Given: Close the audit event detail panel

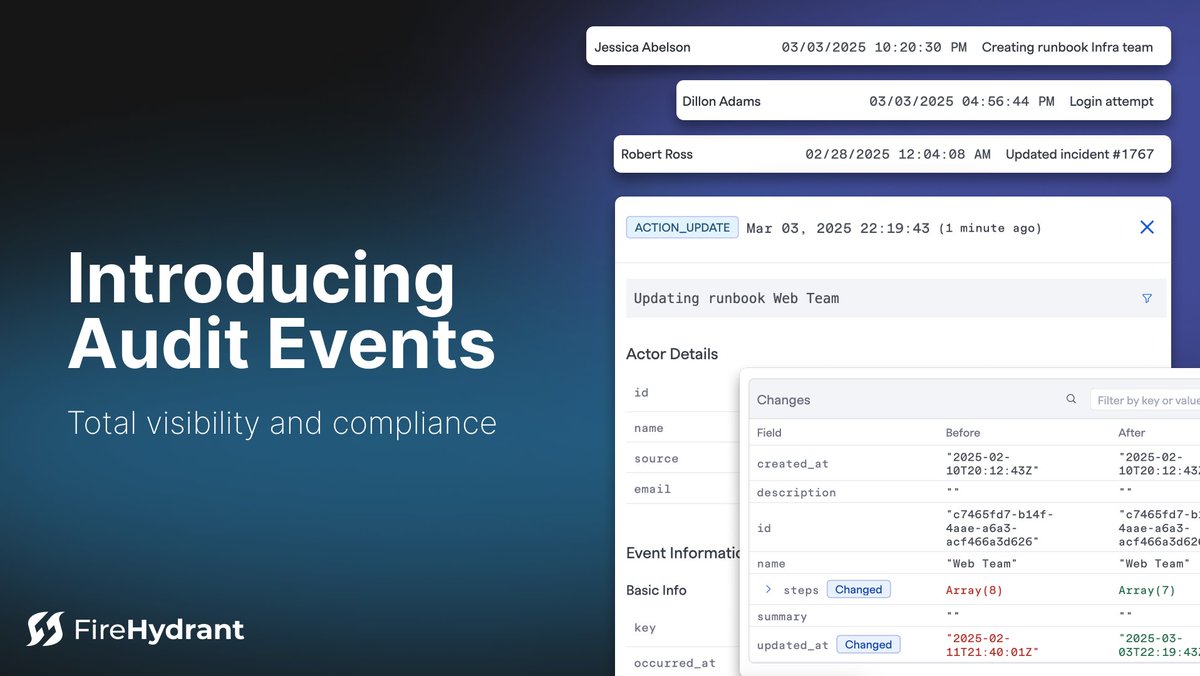Looking at the screenshot, I should point(1147,227).
